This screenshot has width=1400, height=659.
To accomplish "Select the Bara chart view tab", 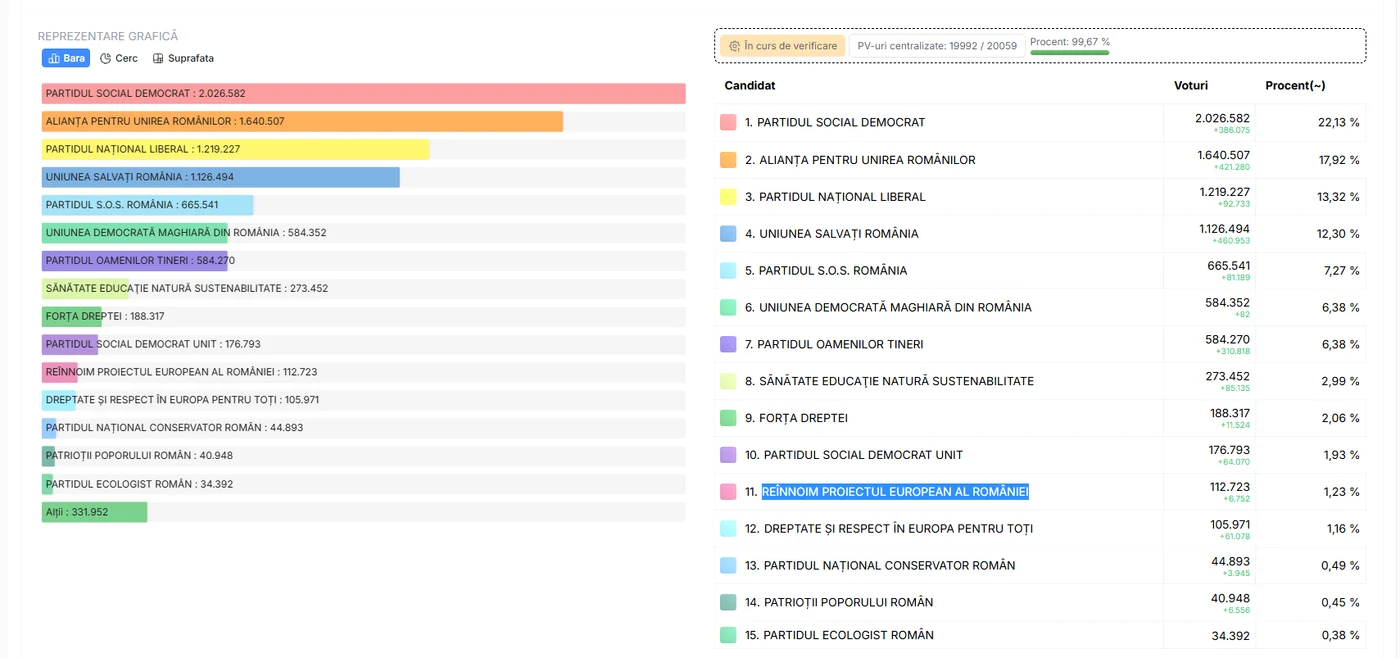I will tap(66, 58).
